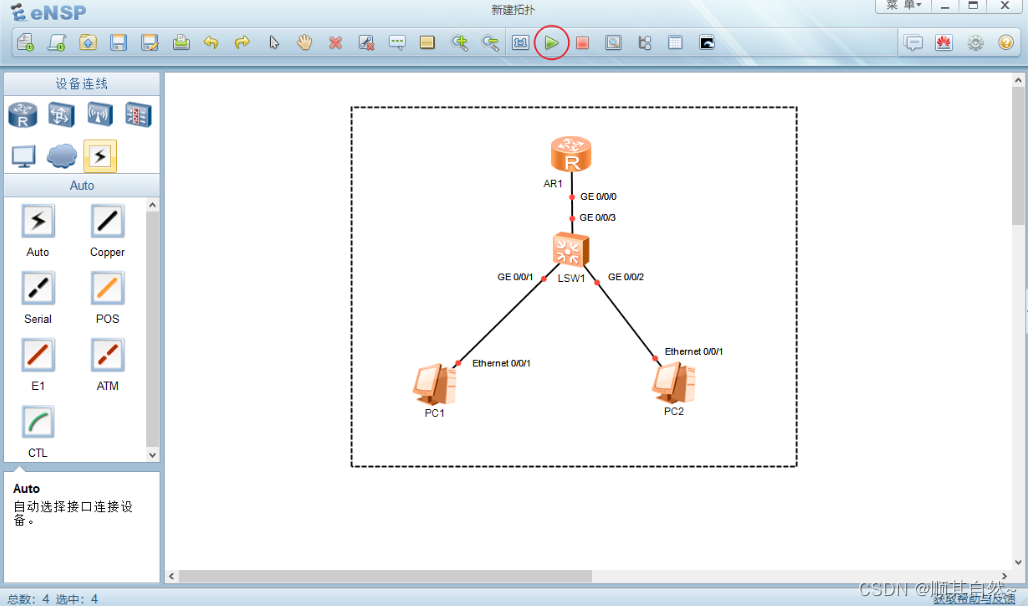Viewport: 1032px width, 609px height.
Task: Select PC1 on the canvas
Action: [434, 384]
